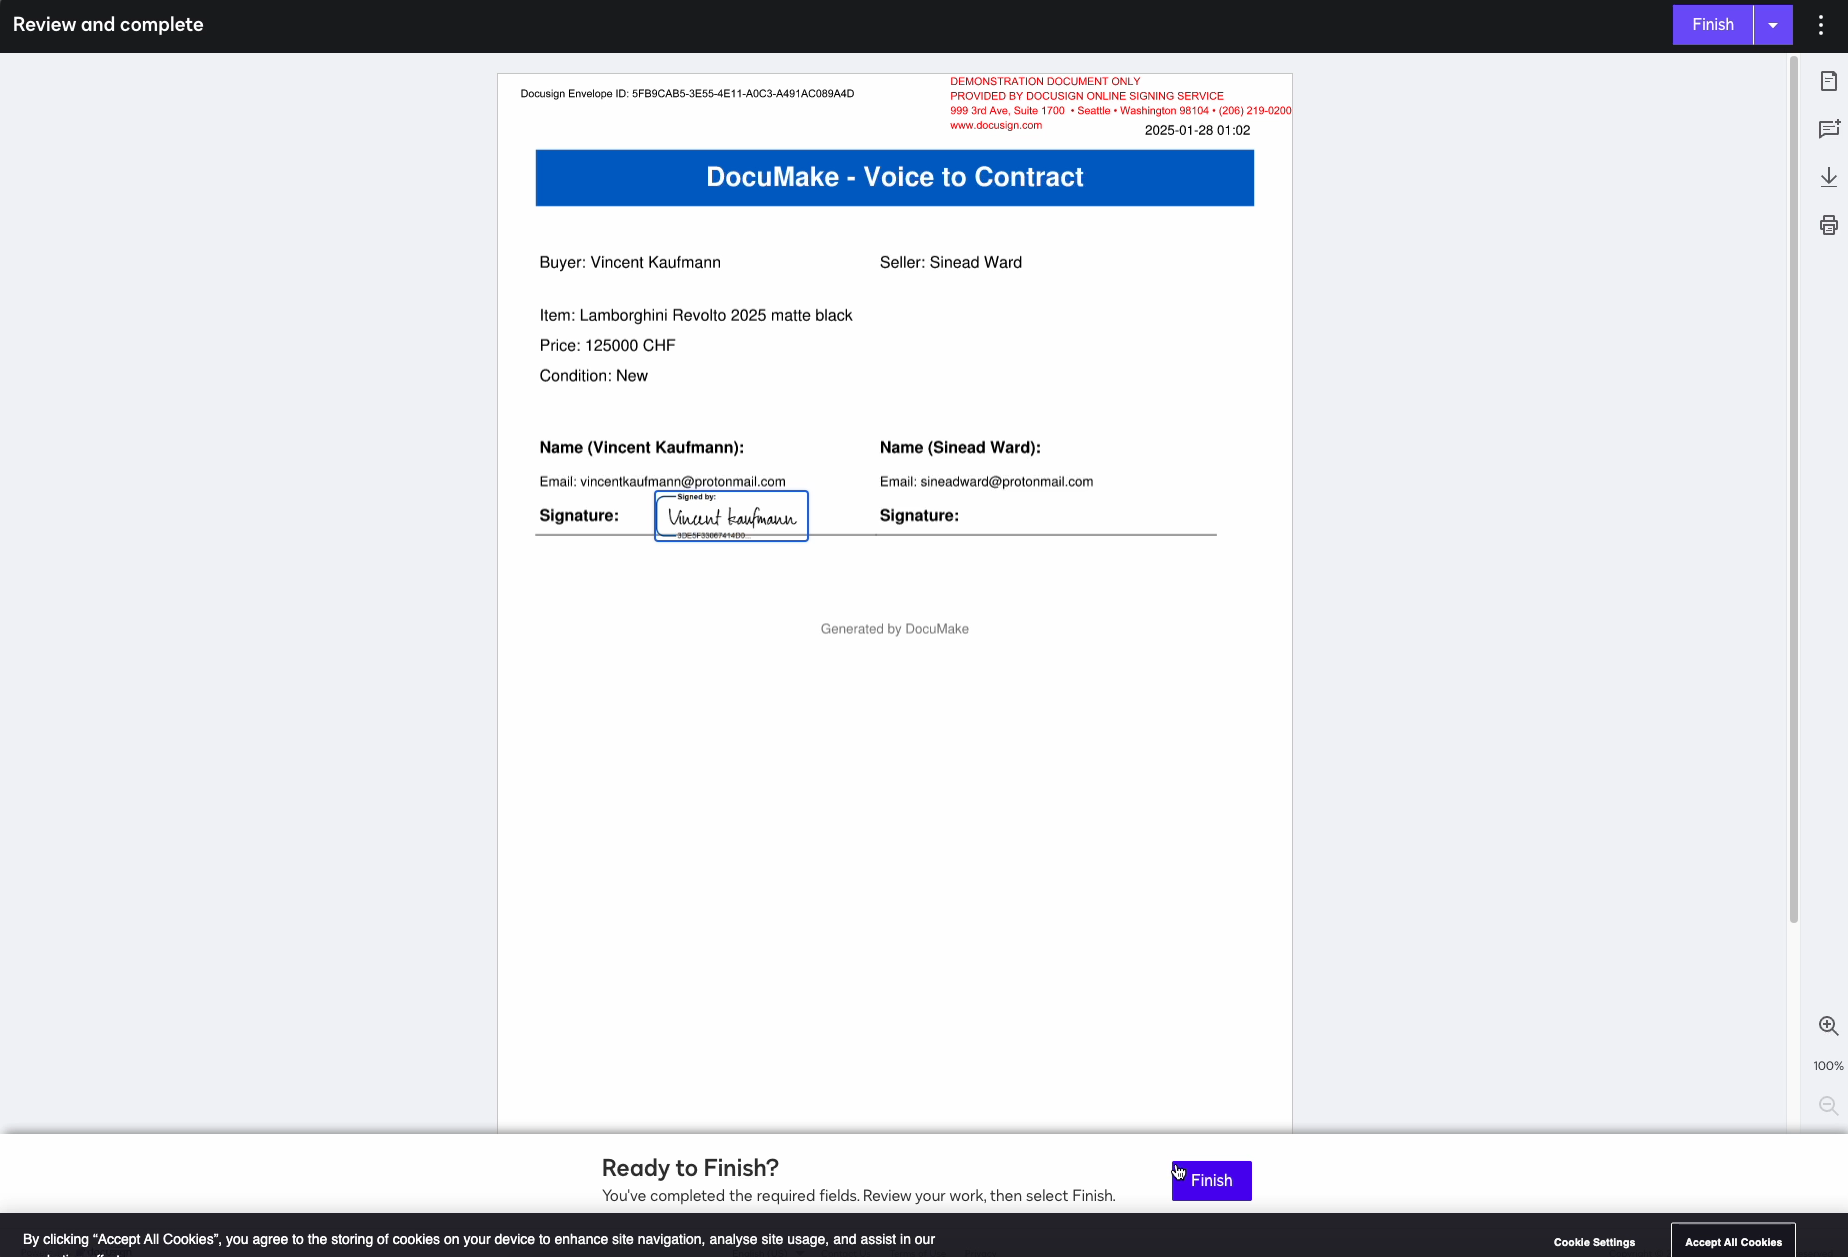Image resolution: width=1848 pixels, height=1257 pixels.
Task: Click the DocuMake - Voice to Contract title banner
Action: click(x=895, y=178)
